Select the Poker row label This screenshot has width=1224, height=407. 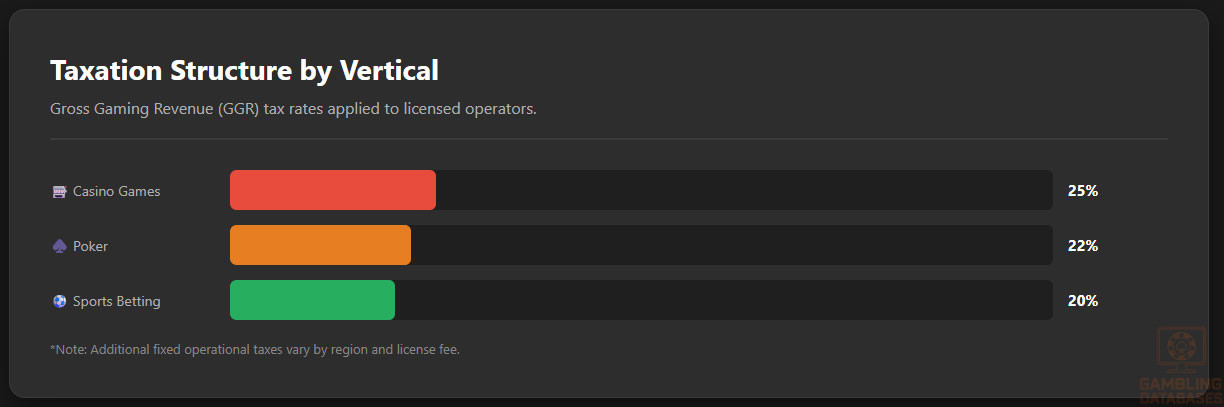coord(90,246)
